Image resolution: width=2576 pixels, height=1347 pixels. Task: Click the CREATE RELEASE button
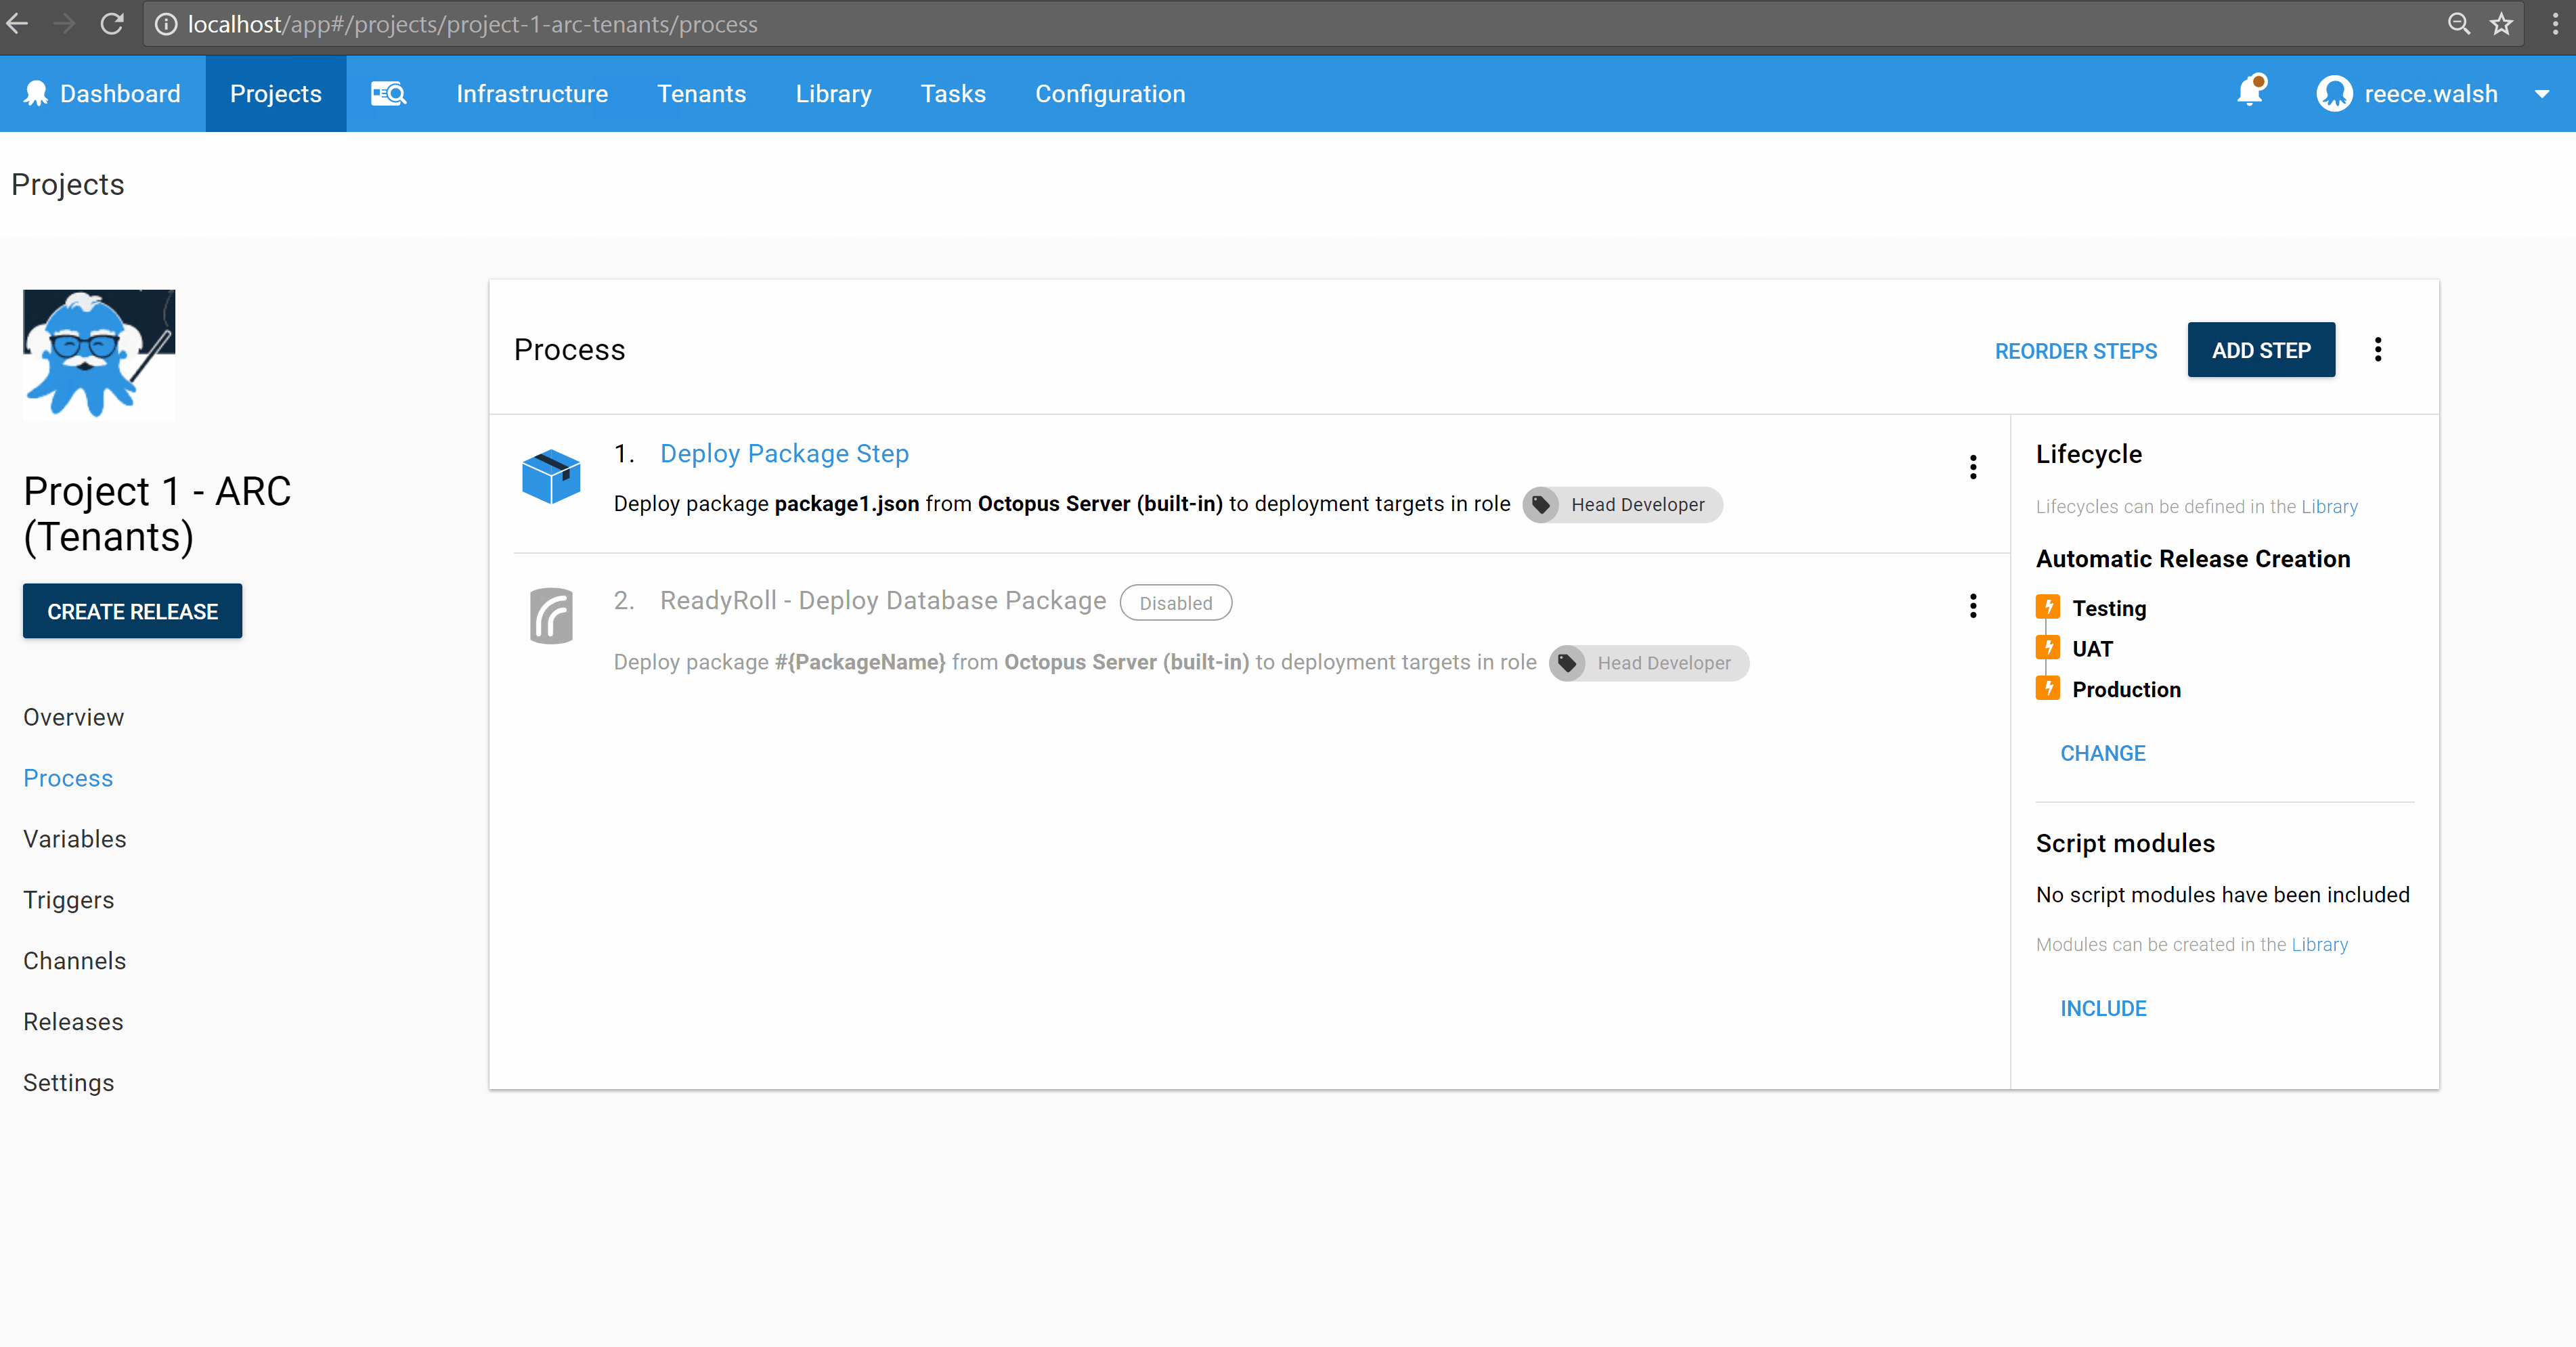[132, 611]
